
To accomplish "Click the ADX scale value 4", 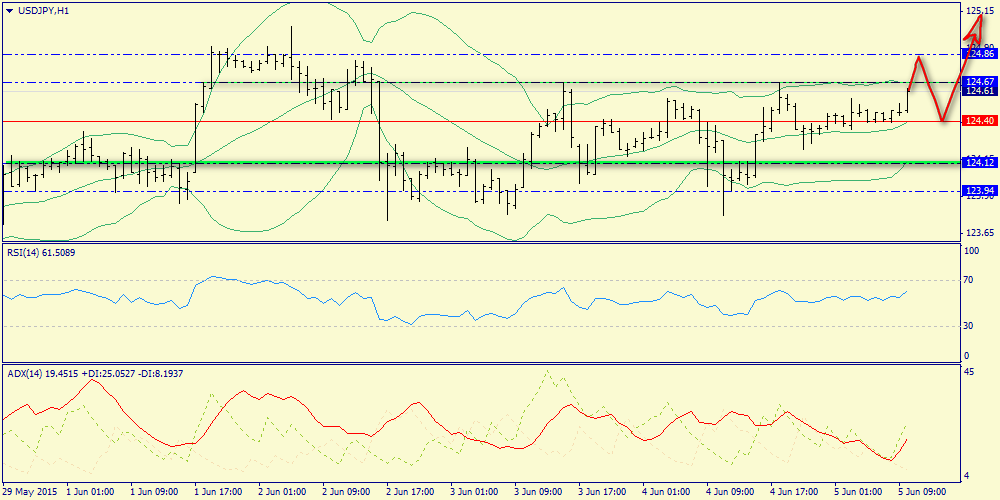I will click(x=968, y=476).
